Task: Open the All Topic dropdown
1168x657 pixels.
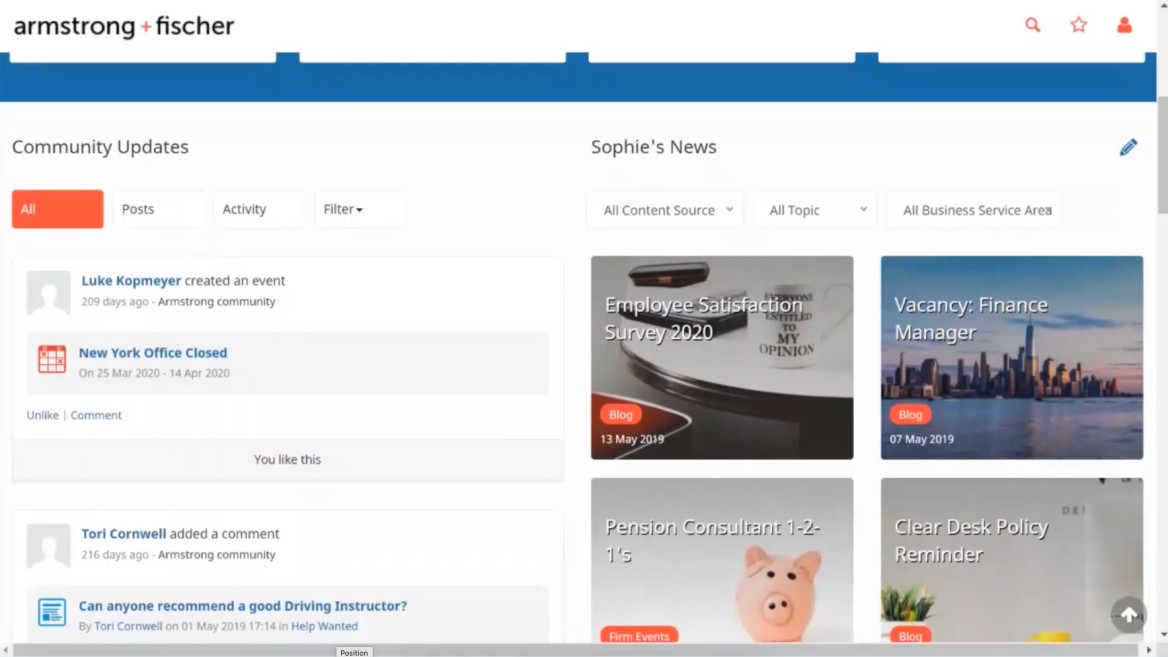Action: coord(813,210)
